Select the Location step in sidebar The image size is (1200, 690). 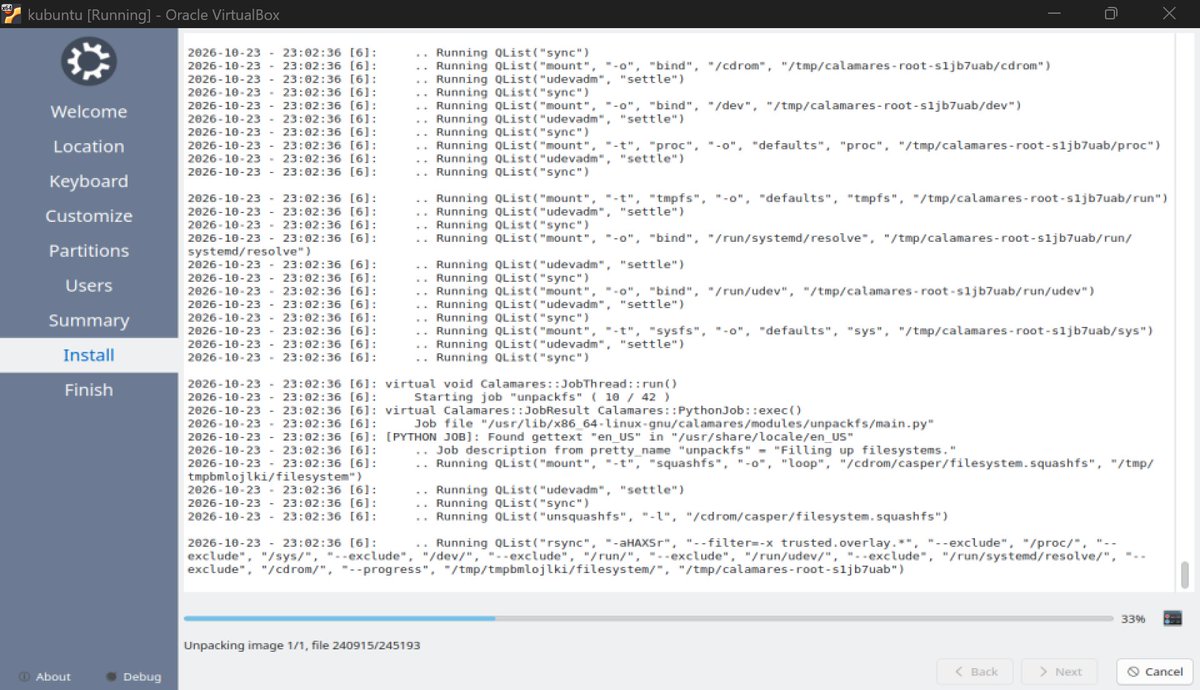pyautogui.click(x=89, y=147)
